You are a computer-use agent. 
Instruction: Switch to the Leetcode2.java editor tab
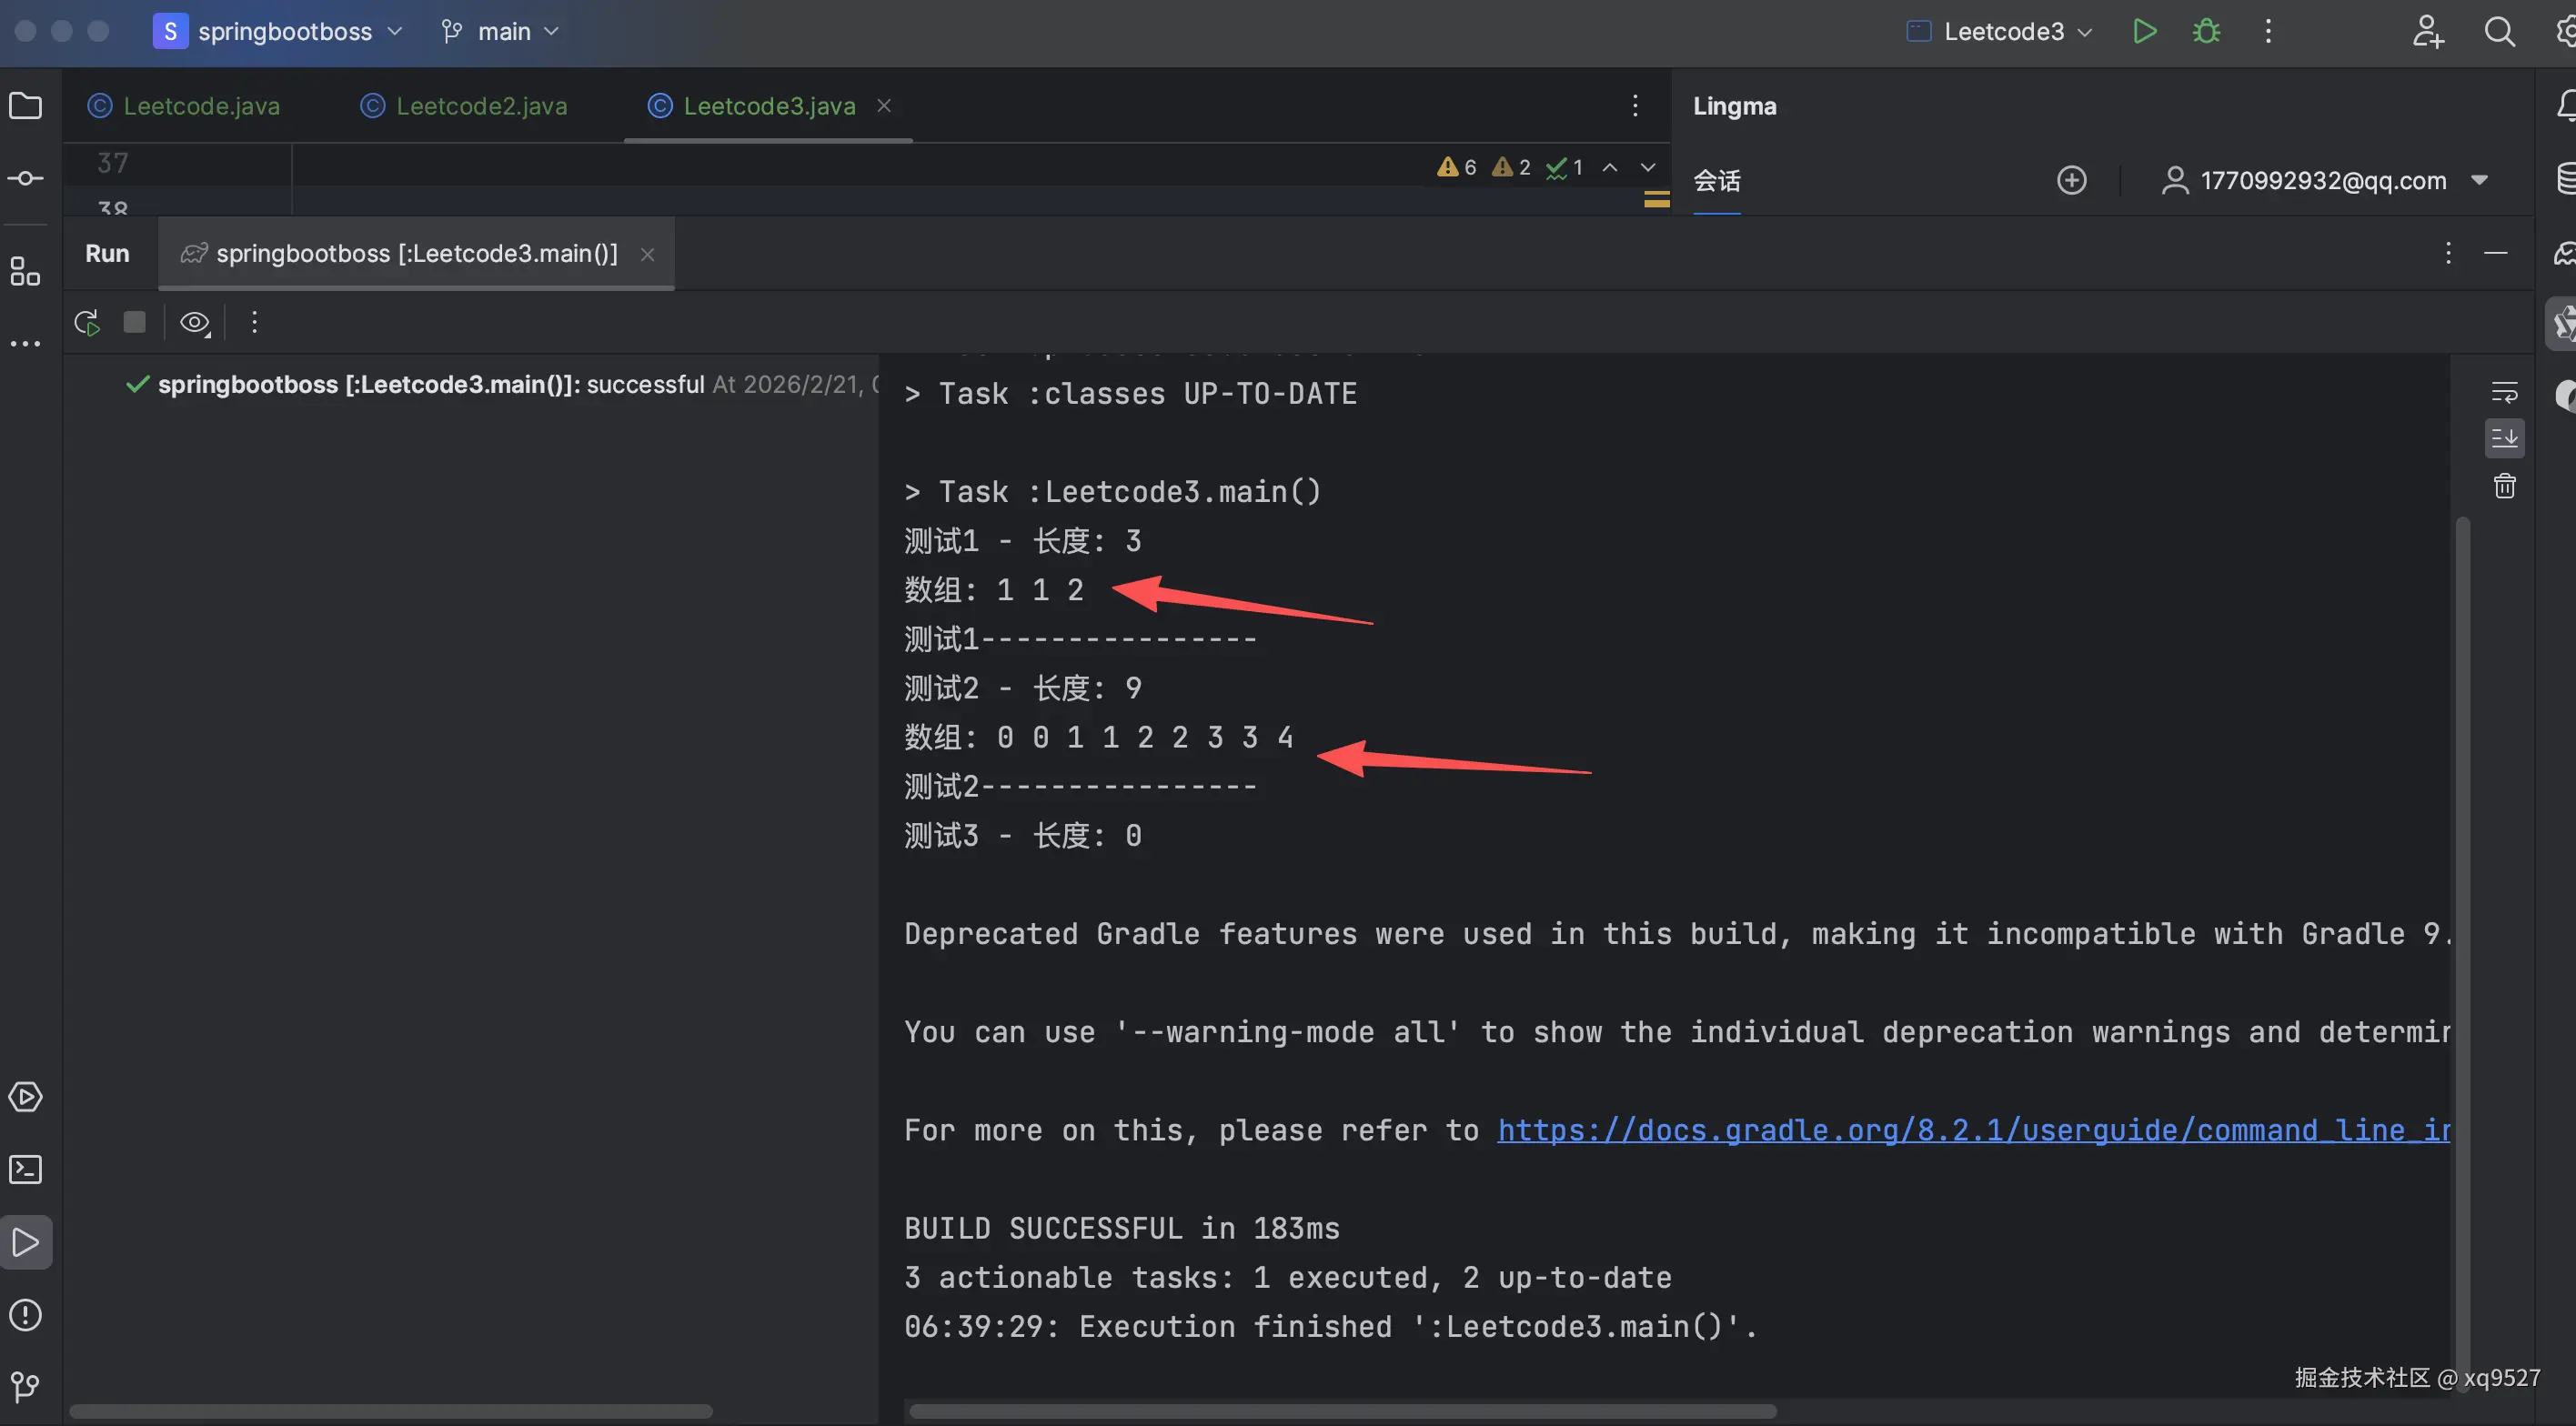[x=480, y=106]
